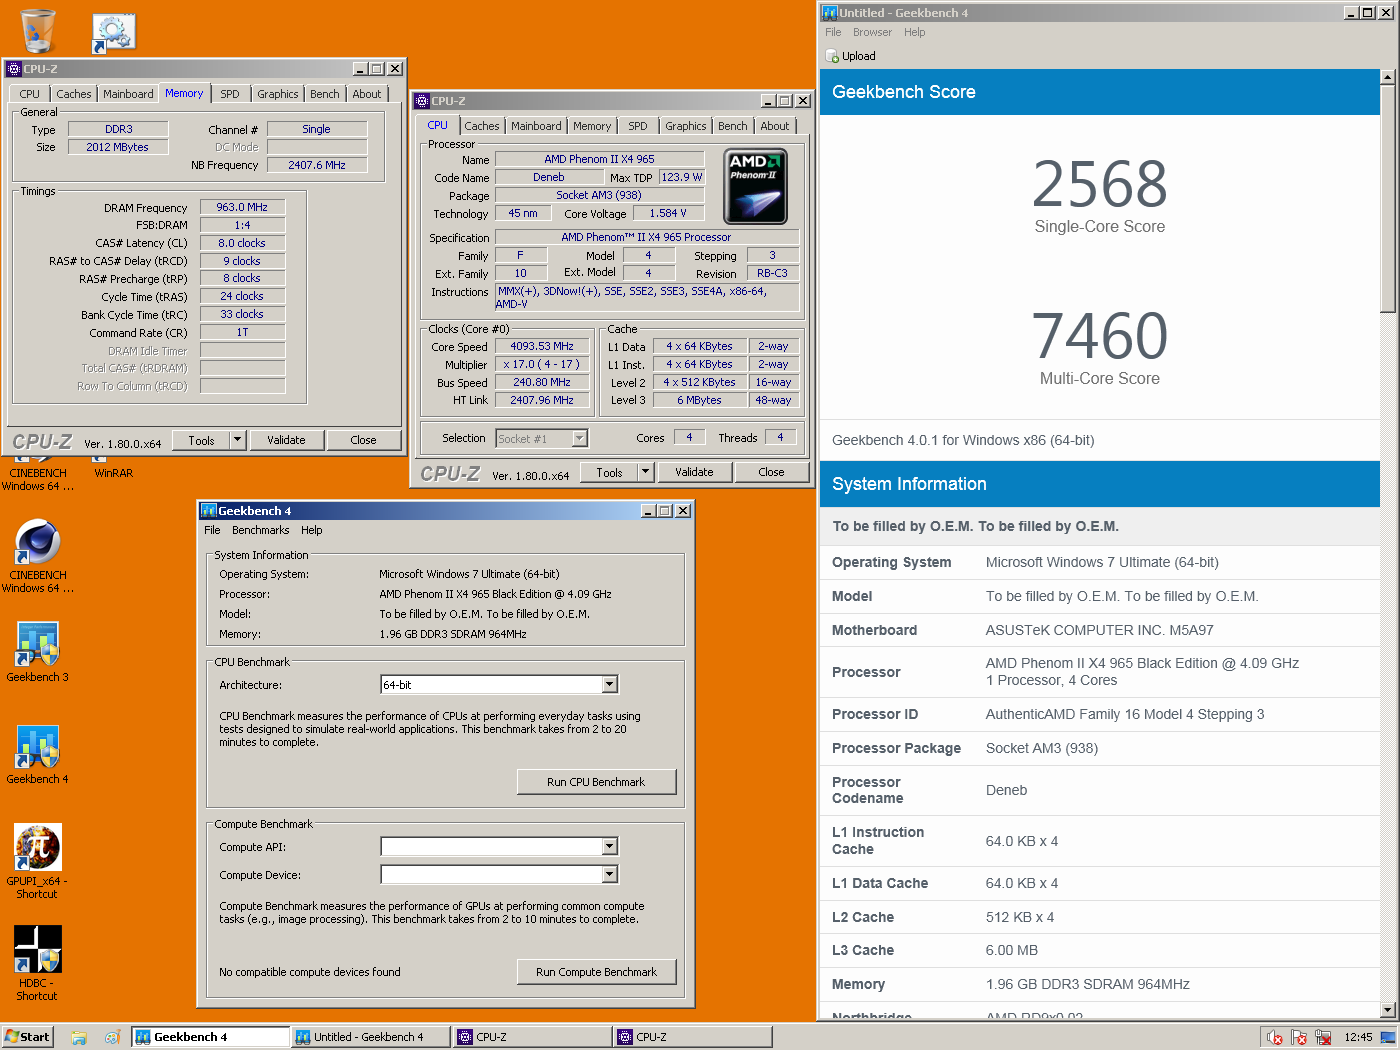The width and height of the screenshot is (1400, 1050).
Task: Click the Action Center flag tray icon
Action: (x=1299, y=1038)
